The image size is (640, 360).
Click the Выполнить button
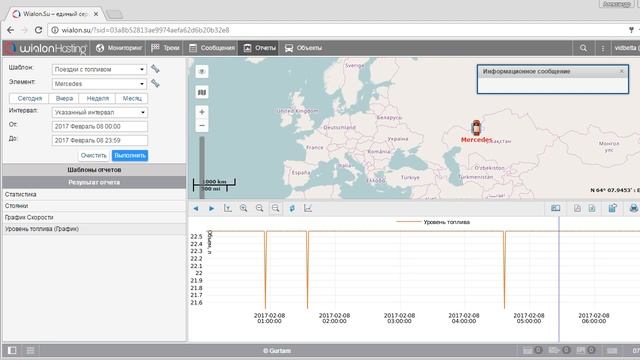pos(130,156)
